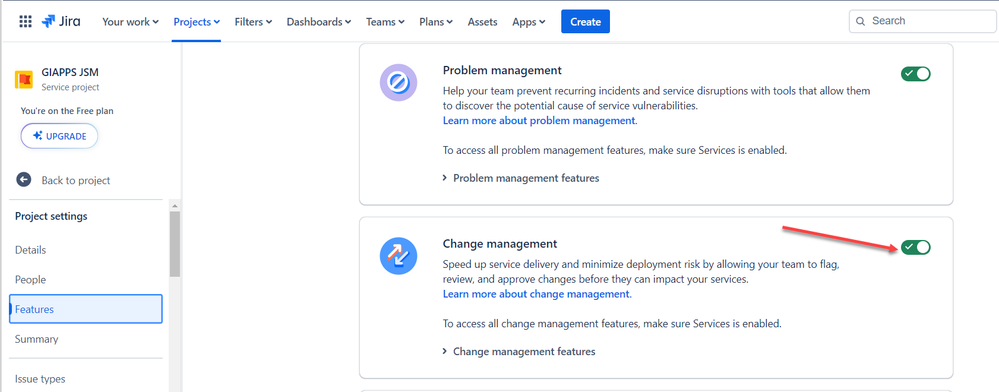Click the Jira logo
Viewport: 999px width, 392px height.
pos(61,21)
